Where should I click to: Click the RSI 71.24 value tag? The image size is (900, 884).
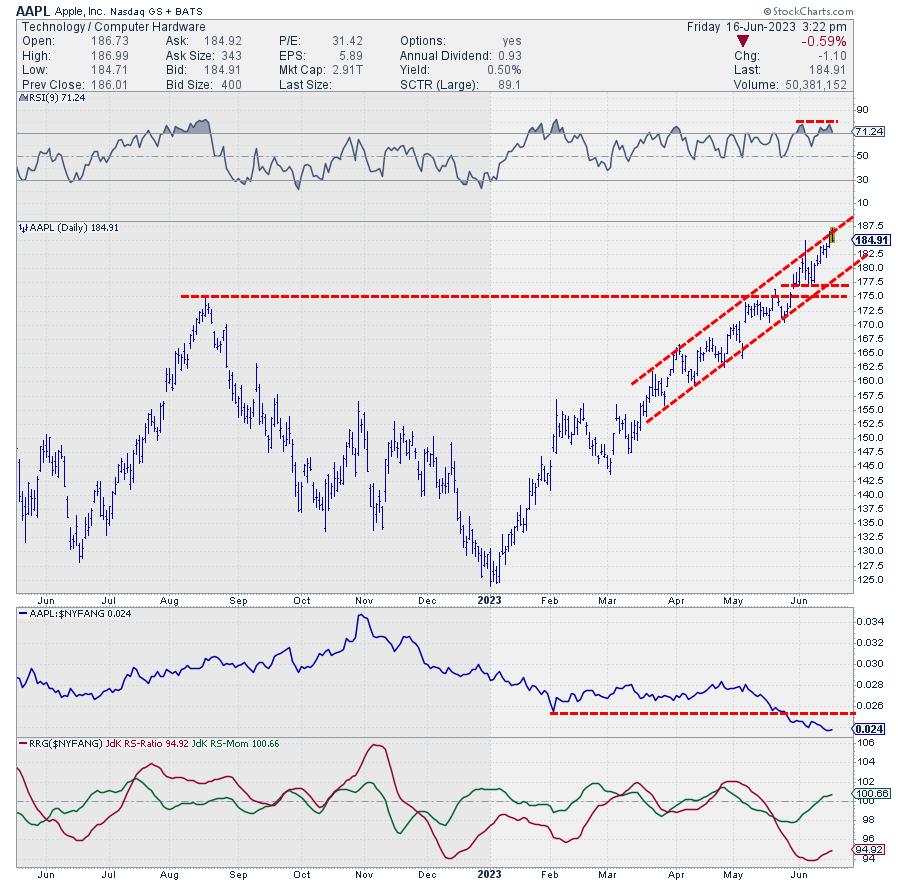(866, 132)
